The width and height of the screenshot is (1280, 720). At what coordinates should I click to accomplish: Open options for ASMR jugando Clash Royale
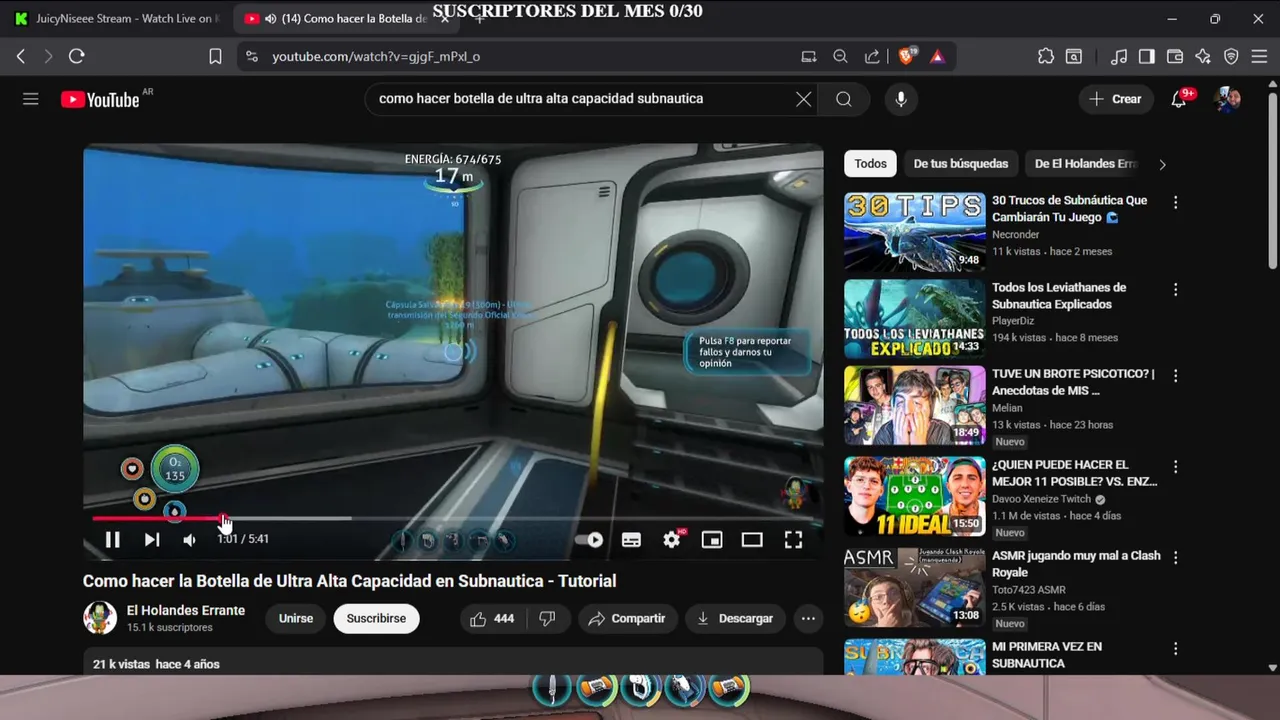click(x=1176, y=558)
